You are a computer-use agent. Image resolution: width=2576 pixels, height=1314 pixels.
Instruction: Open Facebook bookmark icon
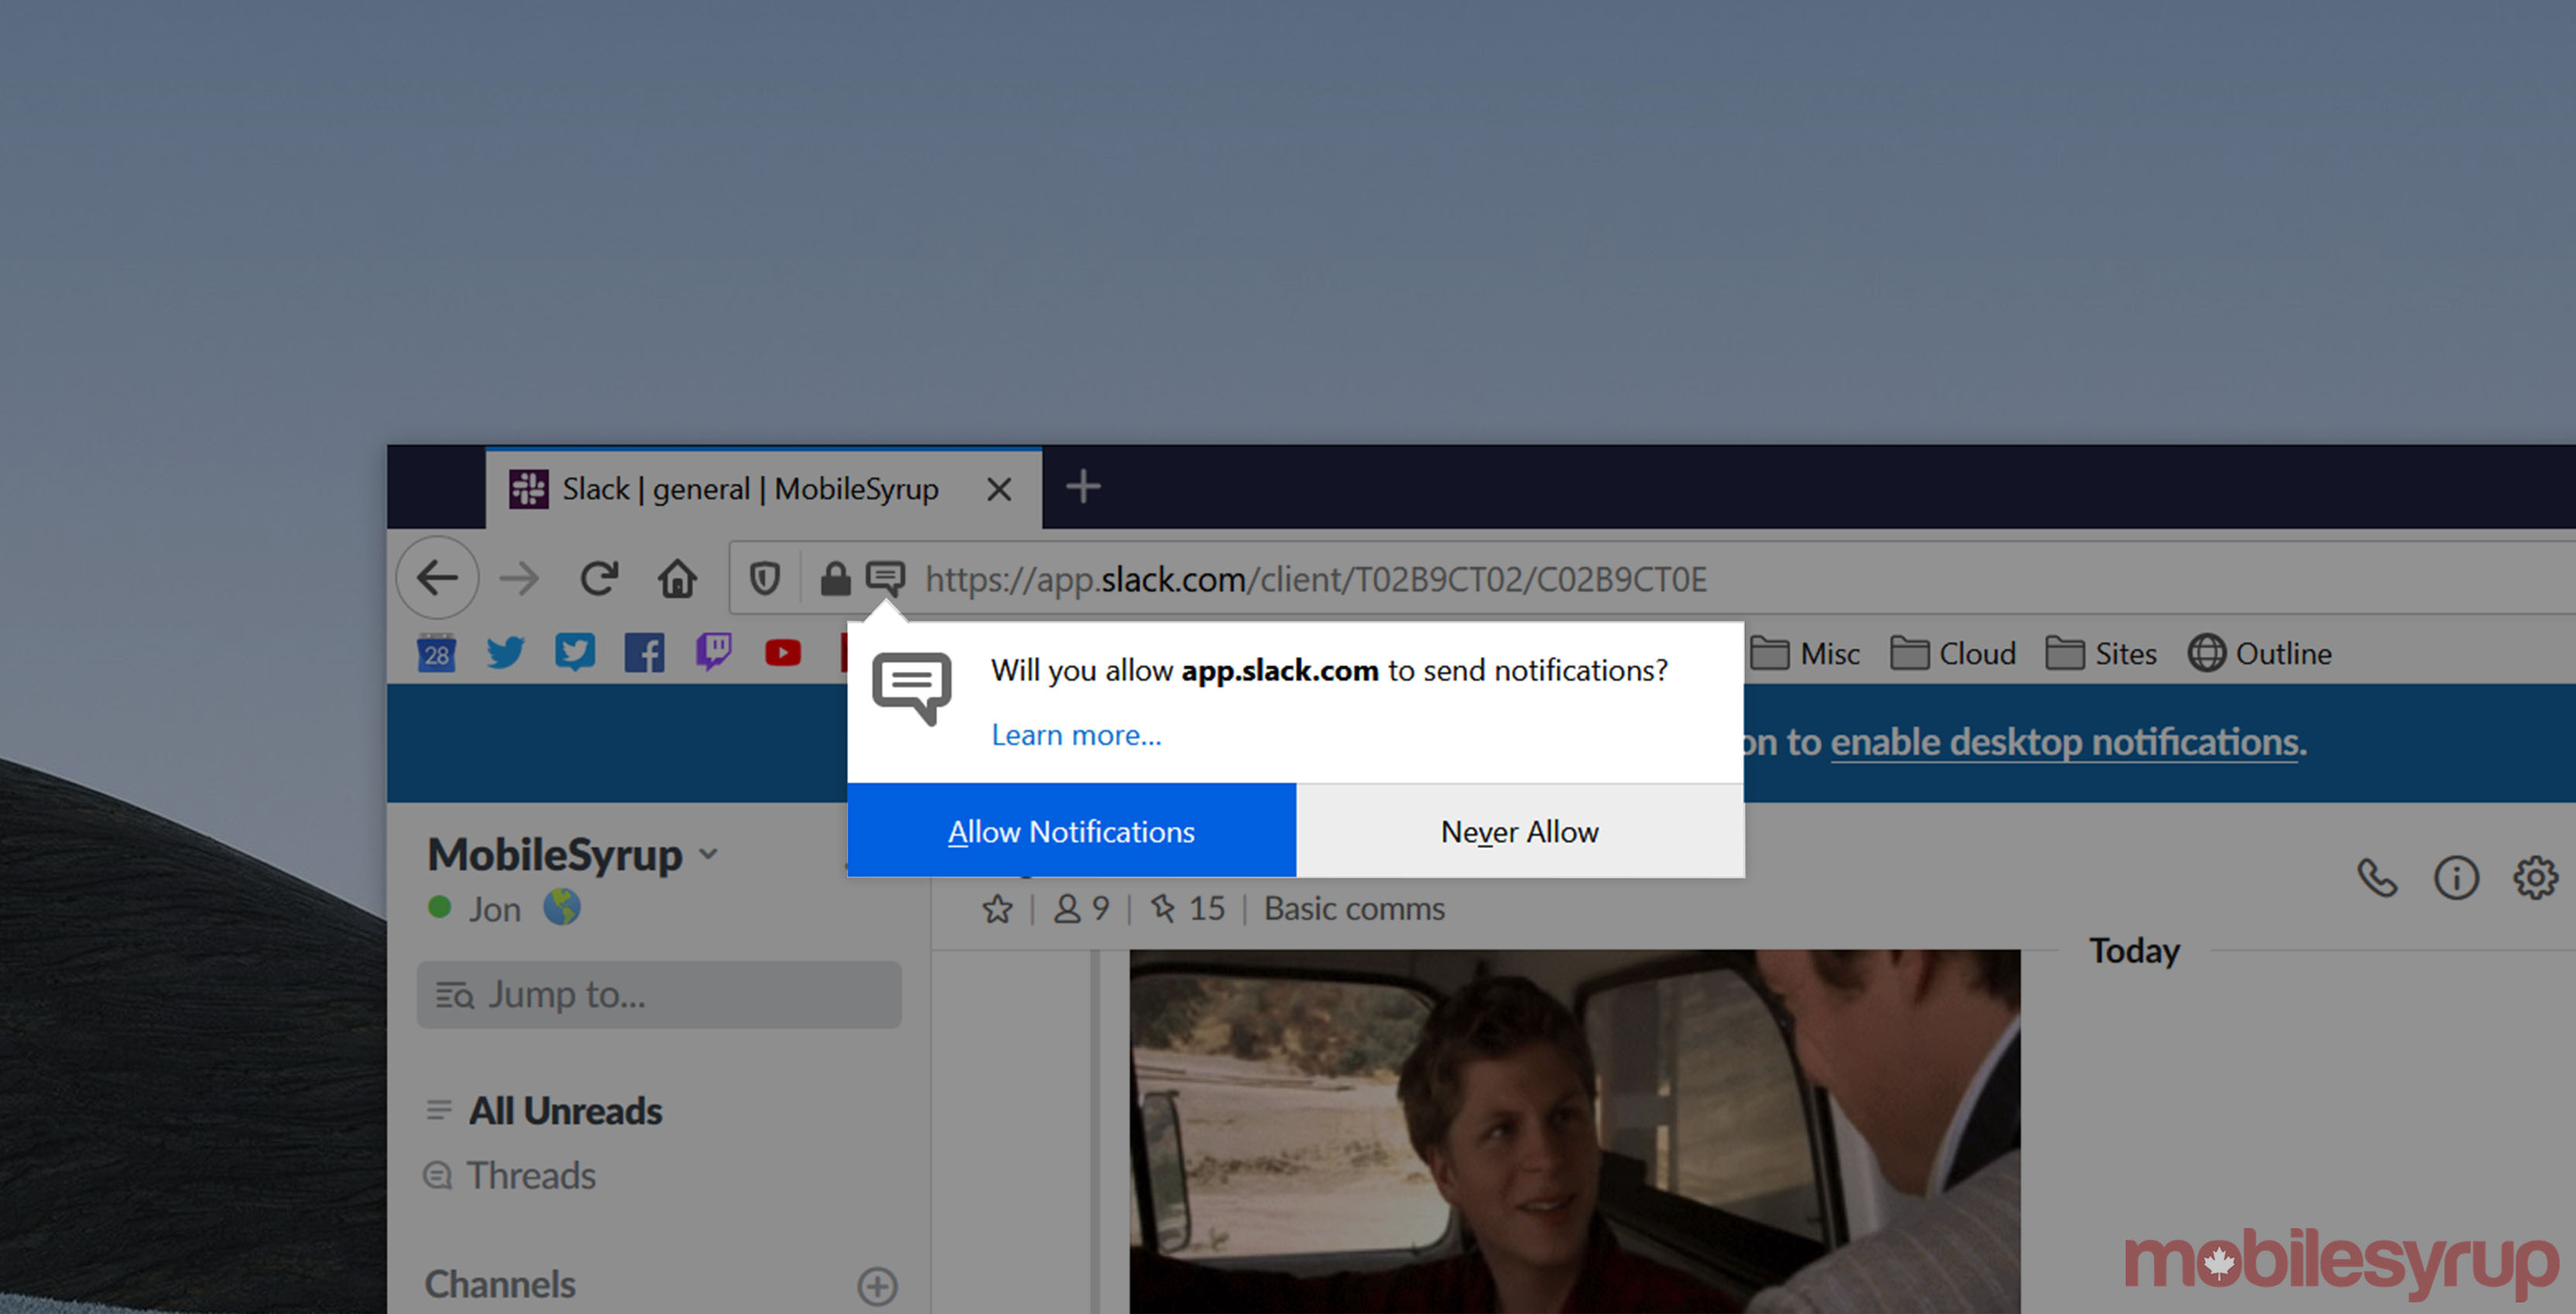tap(644, 653)
